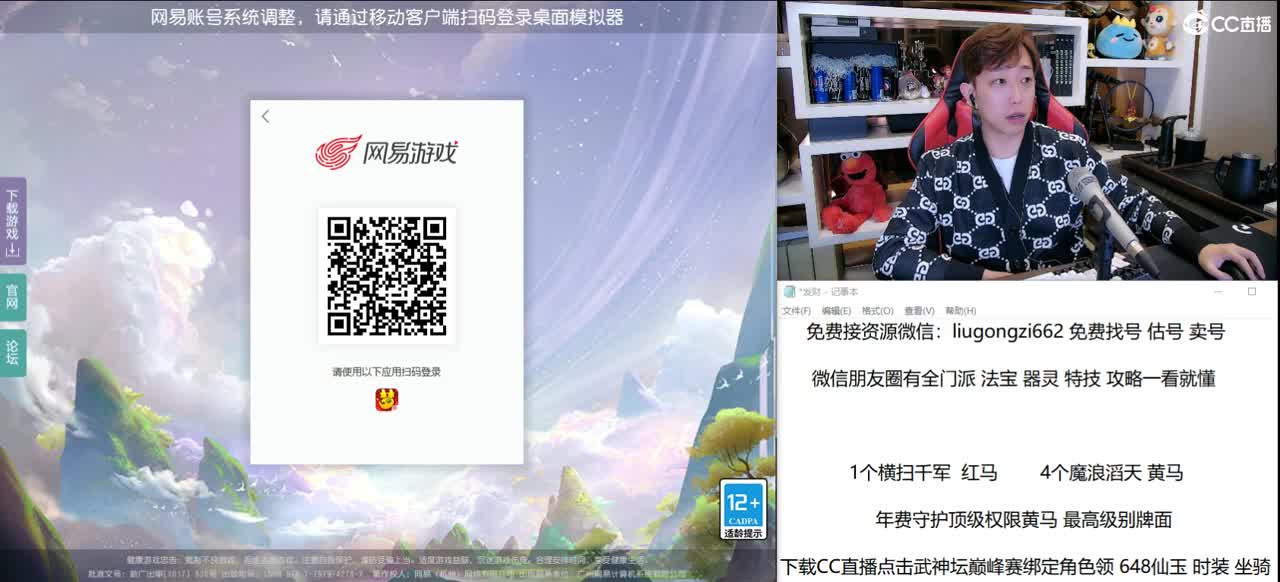Image resolution: width=1280 pixels, height=582 pixels.
Task: Open Notepad 查看(V) menu
Action: (x=919, y=311)
